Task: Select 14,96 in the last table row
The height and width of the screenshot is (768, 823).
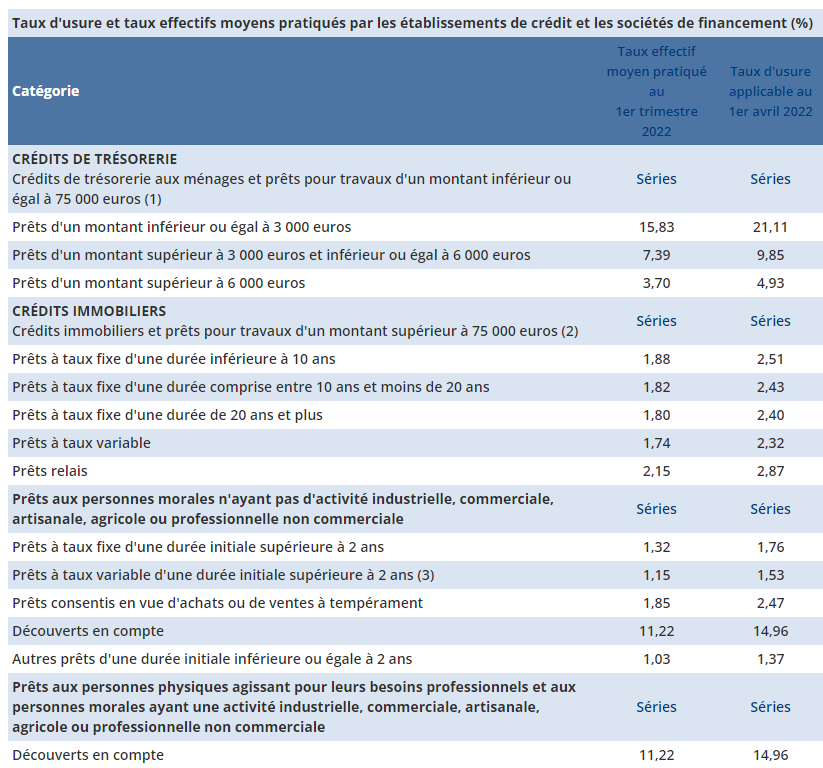Action: 770,755
